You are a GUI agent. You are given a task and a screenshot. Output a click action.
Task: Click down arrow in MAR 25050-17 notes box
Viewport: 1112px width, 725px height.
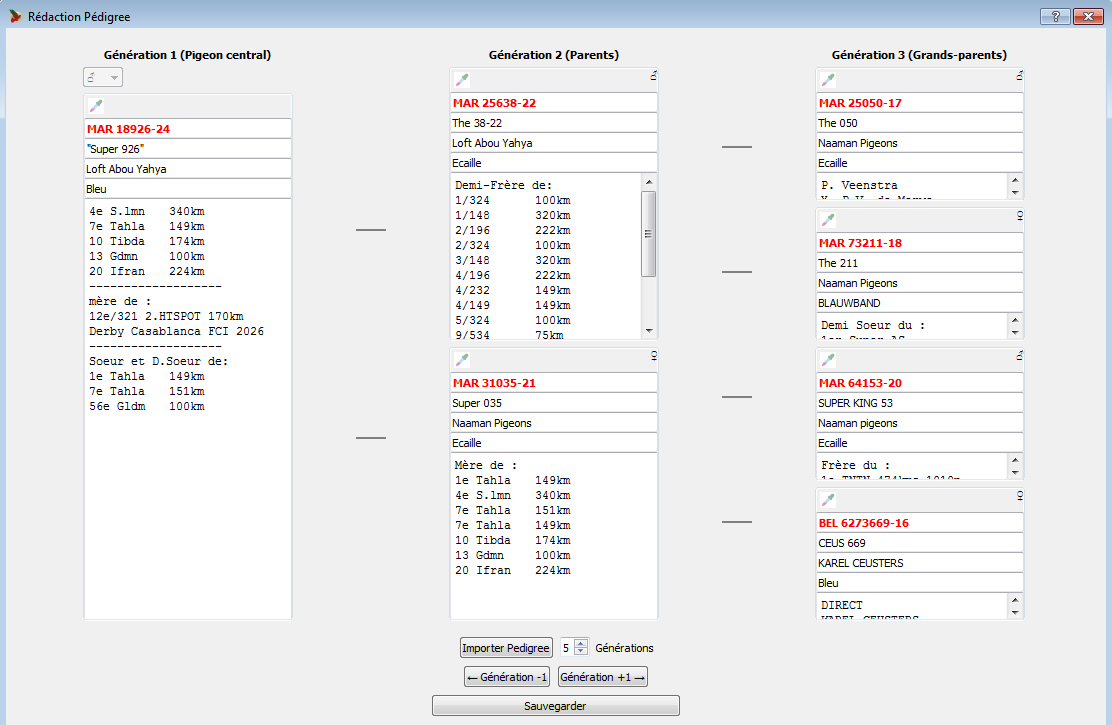click(x=1015, y=193)
